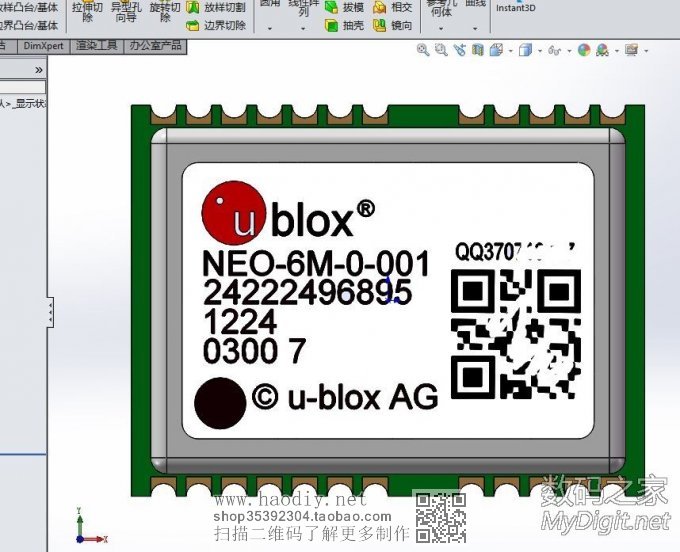Open the 渲染工具 tab
Viewport: 680px width, 552px height.
pos(97,46)
